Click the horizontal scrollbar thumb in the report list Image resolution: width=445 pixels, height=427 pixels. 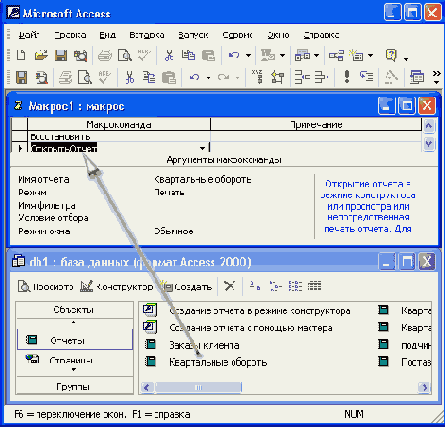[198, 387]
